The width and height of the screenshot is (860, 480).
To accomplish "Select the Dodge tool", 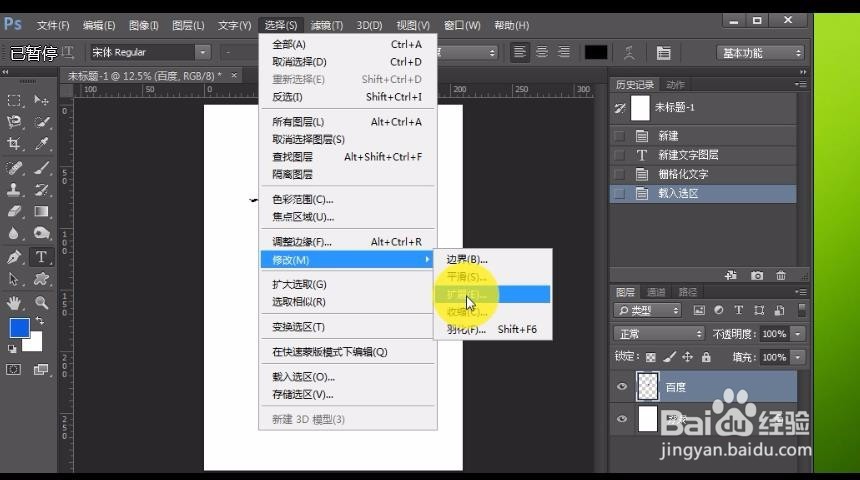I will click(41, 233).
